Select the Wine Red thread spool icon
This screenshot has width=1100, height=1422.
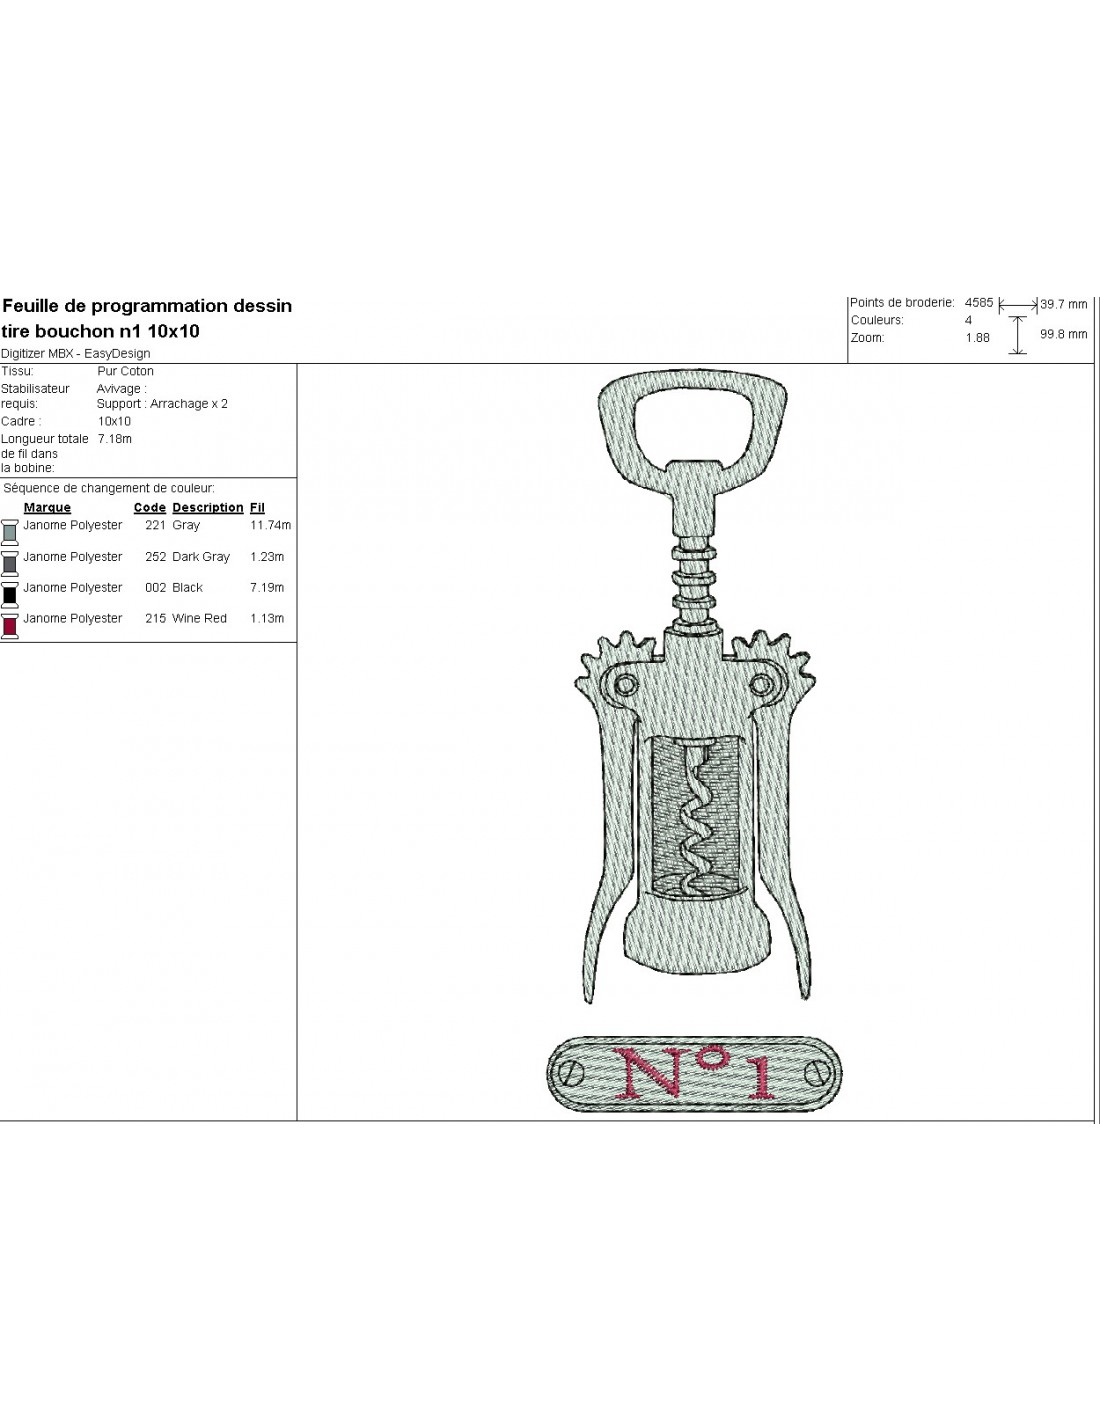click(x=10, y=624)
